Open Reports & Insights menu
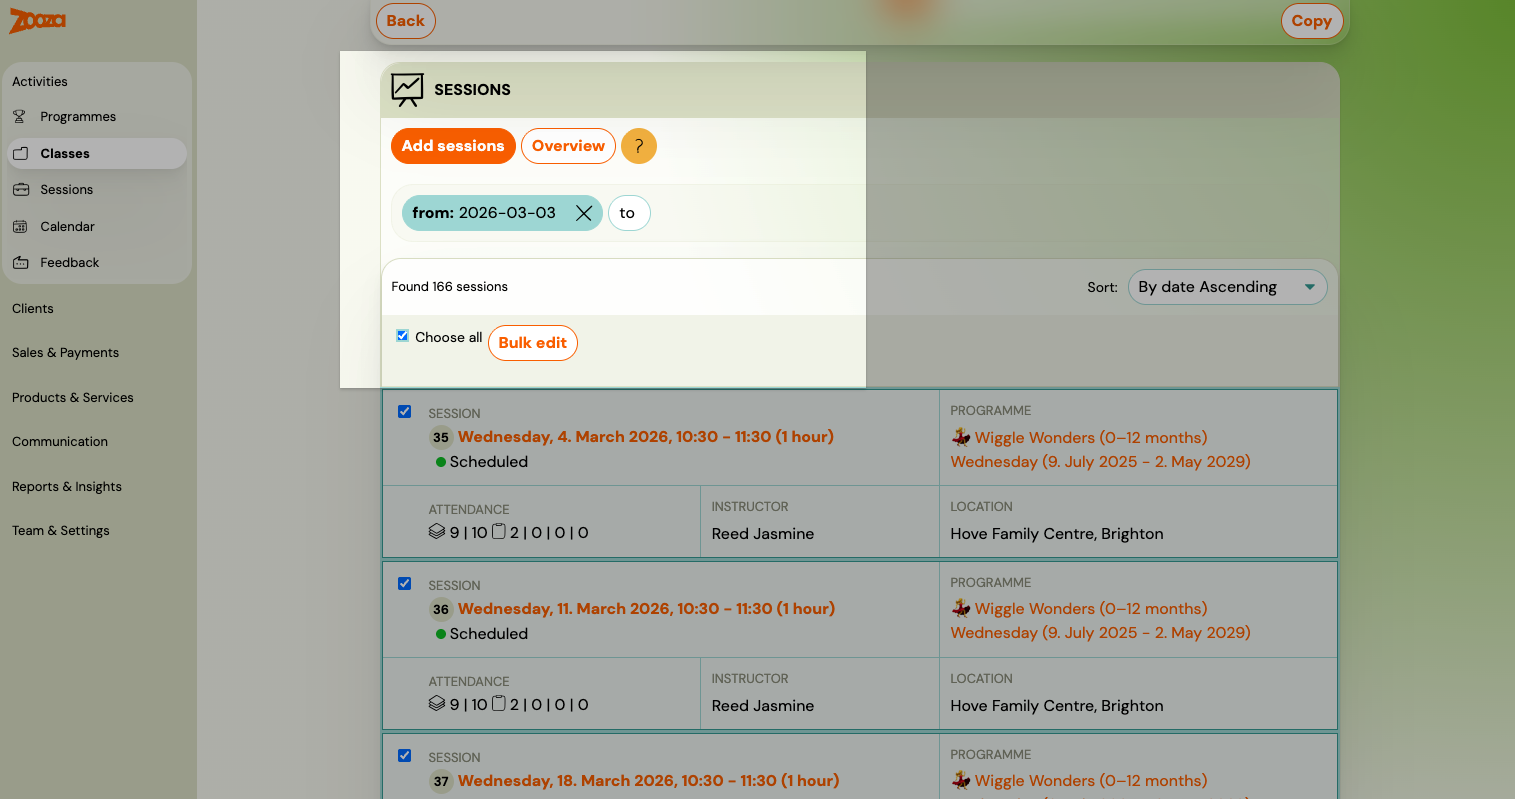The height and width of the screenshot is (799, 1515). (67, 486)
